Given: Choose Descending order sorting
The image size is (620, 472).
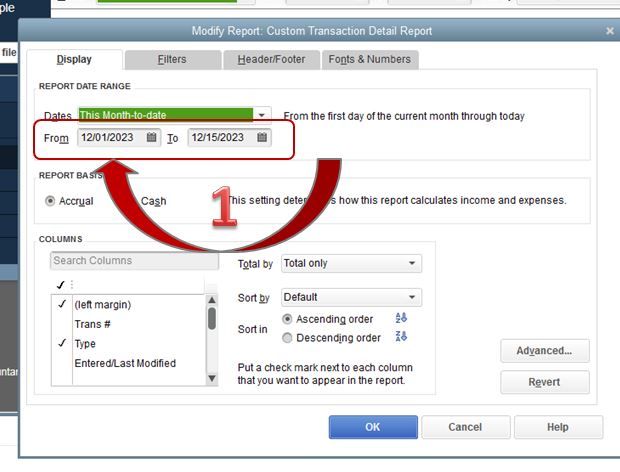Looking at the screenshot, I should tap(287, 338).
